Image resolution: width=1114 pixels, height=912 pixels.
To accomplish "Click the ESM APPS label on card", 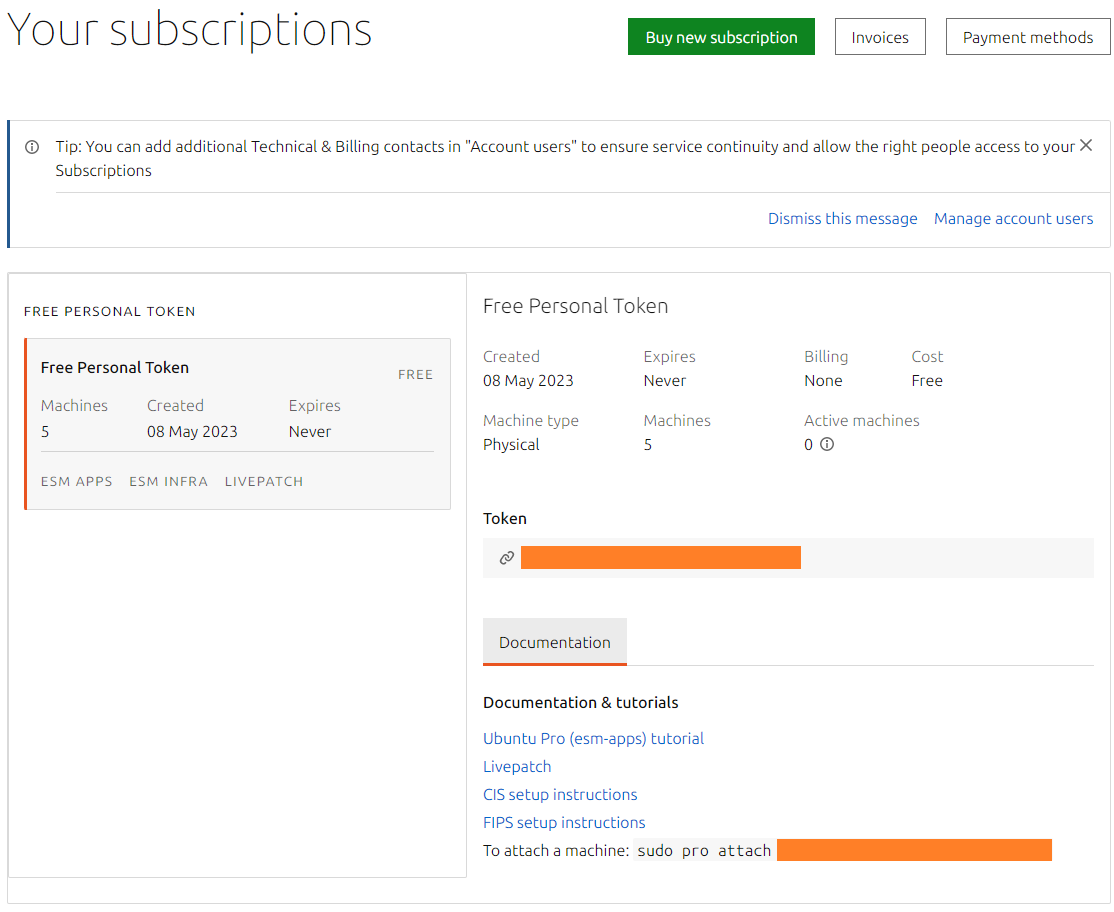I will (x=77, y=482).
